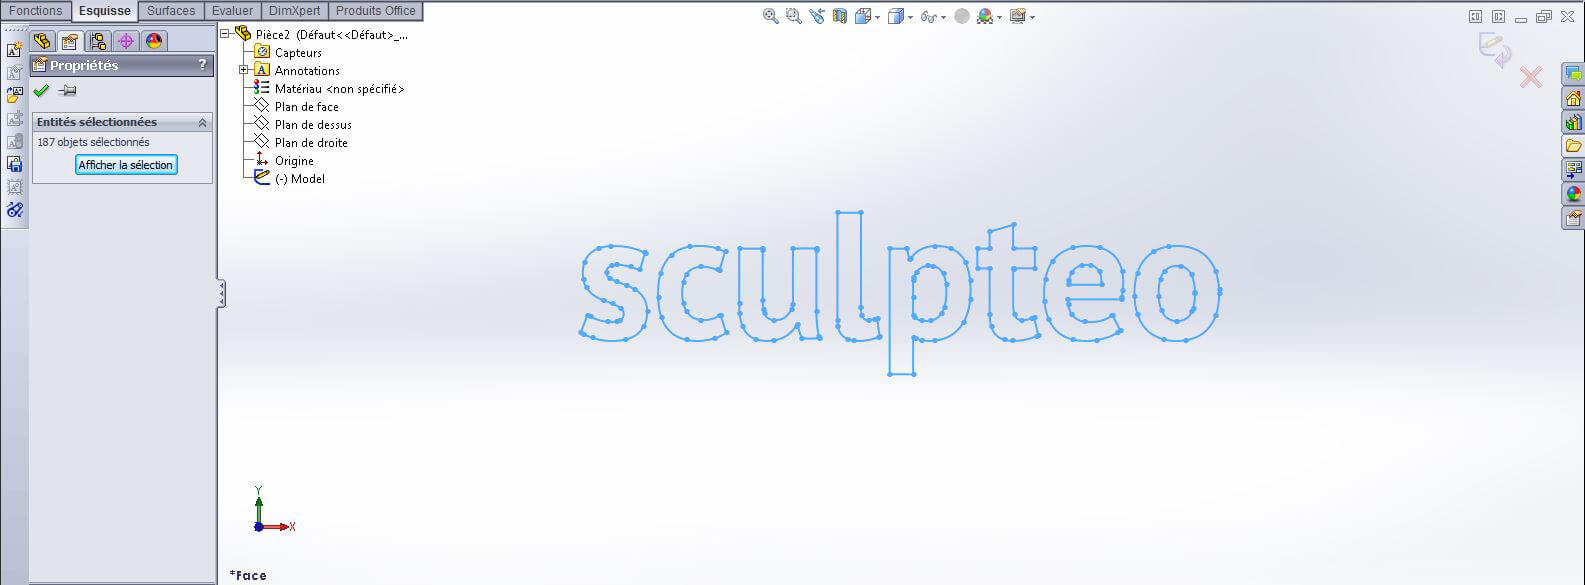This screenshot has width=1585, height=585.
Task: Click the tile-right window button
Action: coord(1498,16)
